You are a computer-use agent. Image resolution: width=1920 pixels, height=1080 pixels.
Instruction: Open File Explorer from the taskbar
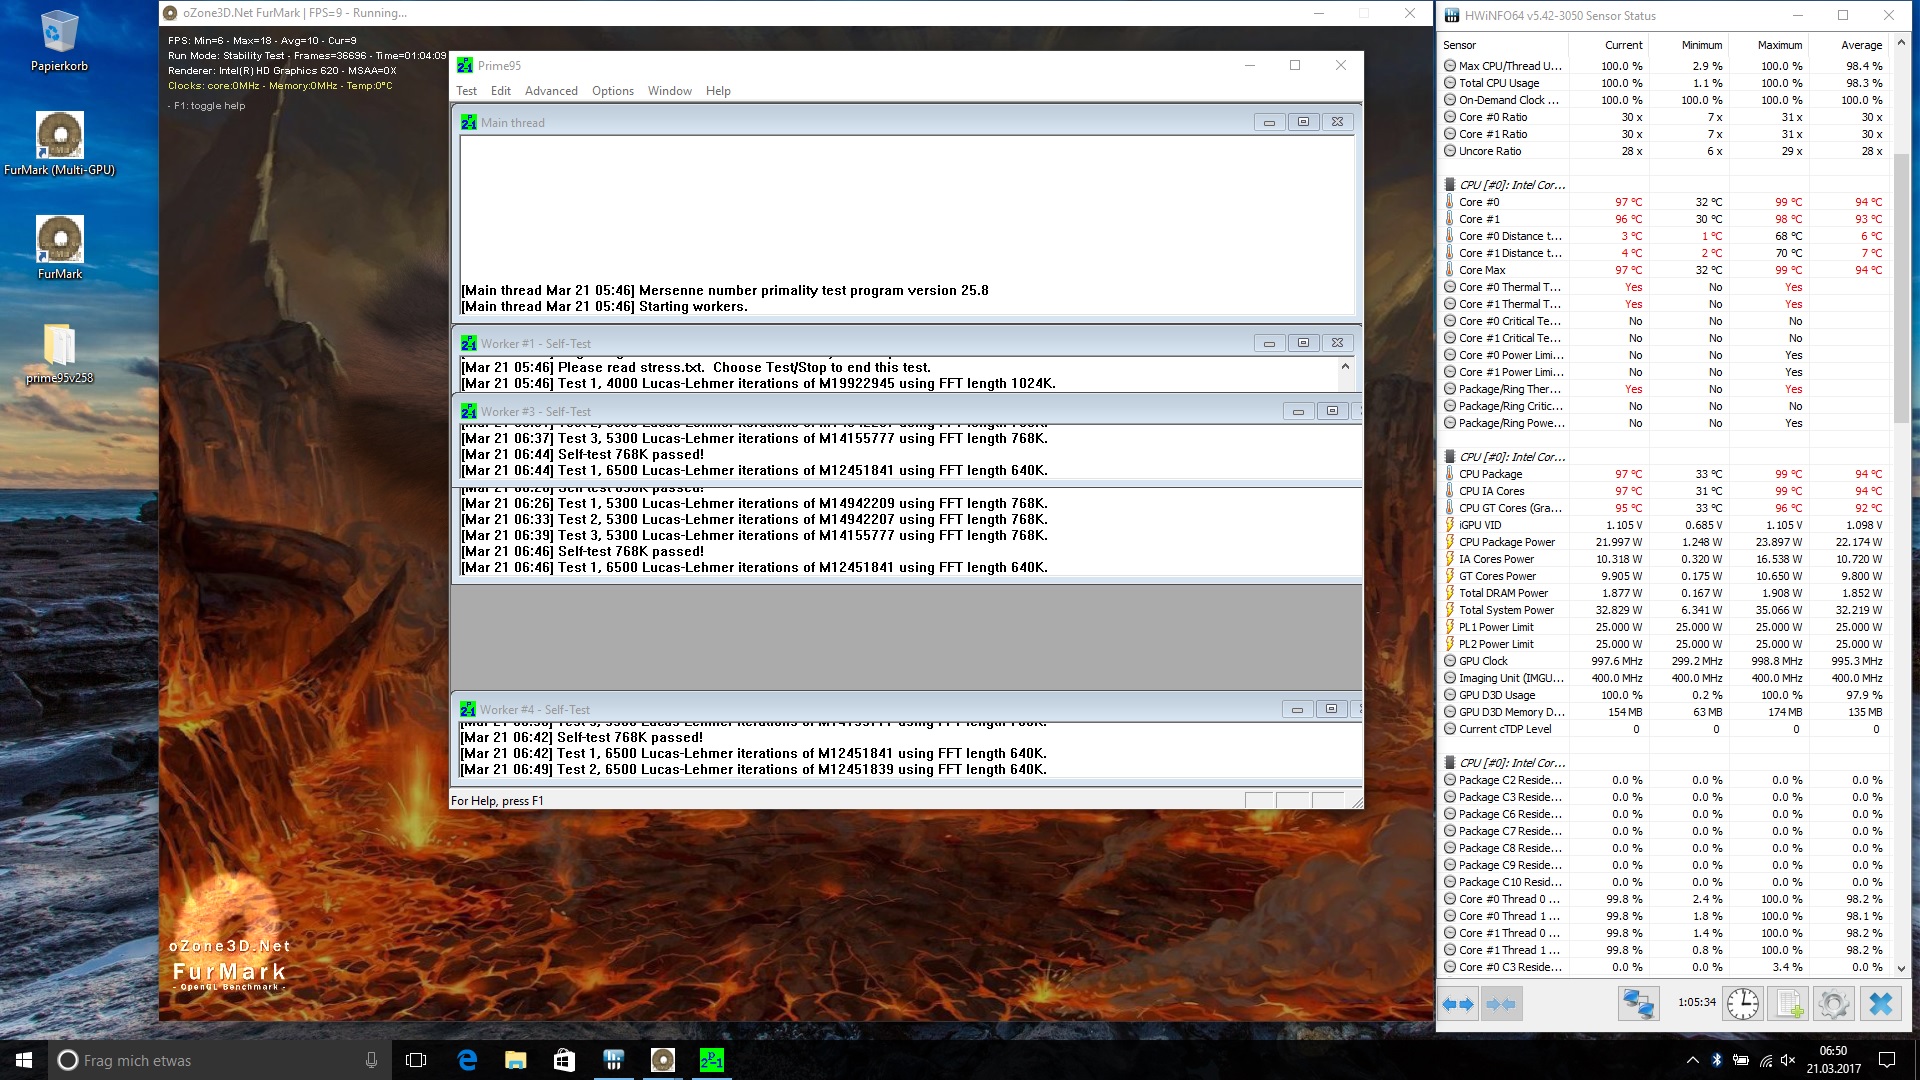pyautogui.click(x=516, y=1060)
